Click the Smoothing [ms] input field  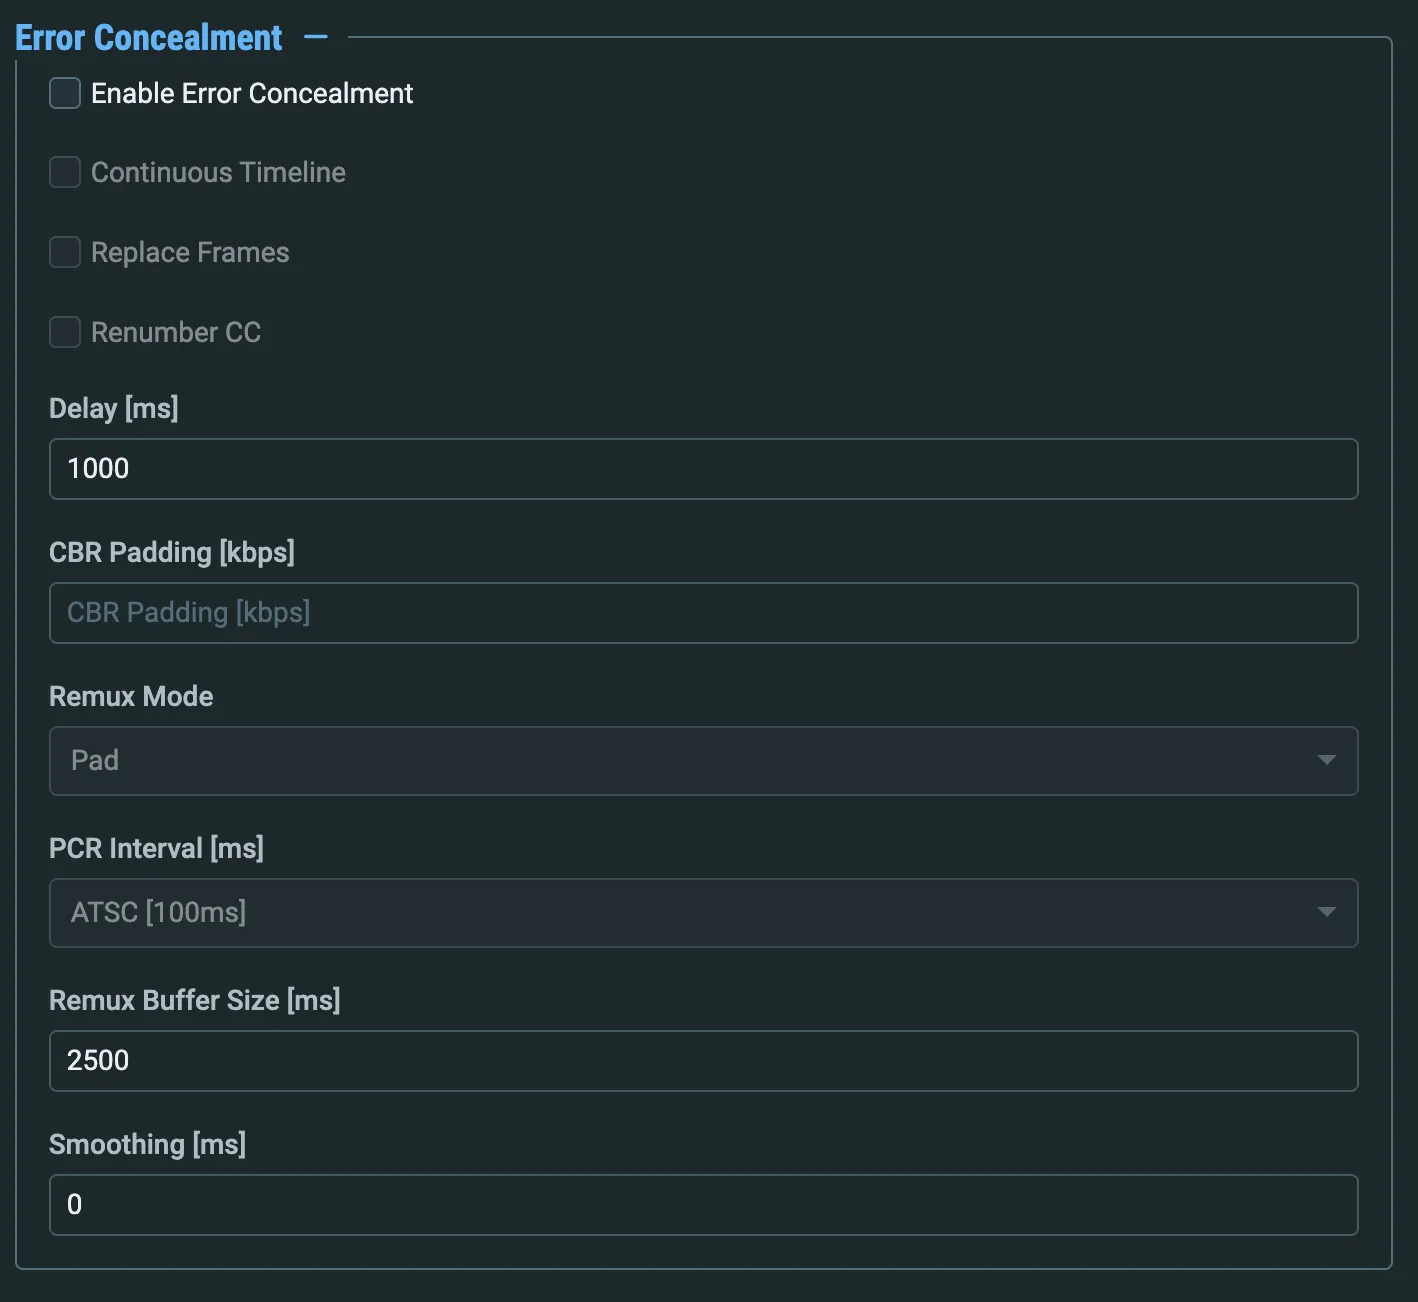click(704, 1205)
